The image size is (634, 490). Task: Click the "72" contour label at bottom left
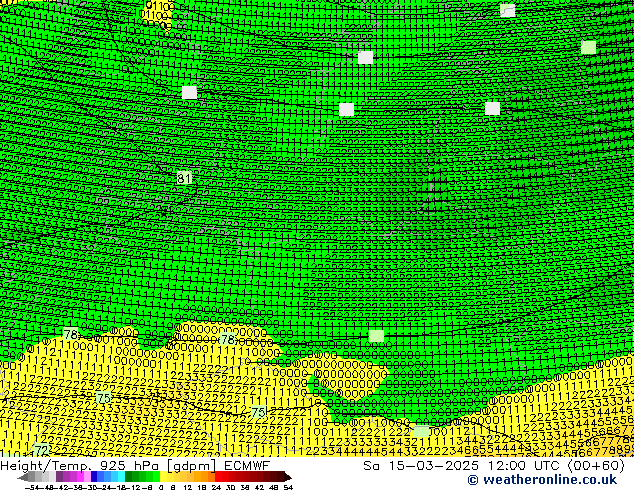pos(42,450)
